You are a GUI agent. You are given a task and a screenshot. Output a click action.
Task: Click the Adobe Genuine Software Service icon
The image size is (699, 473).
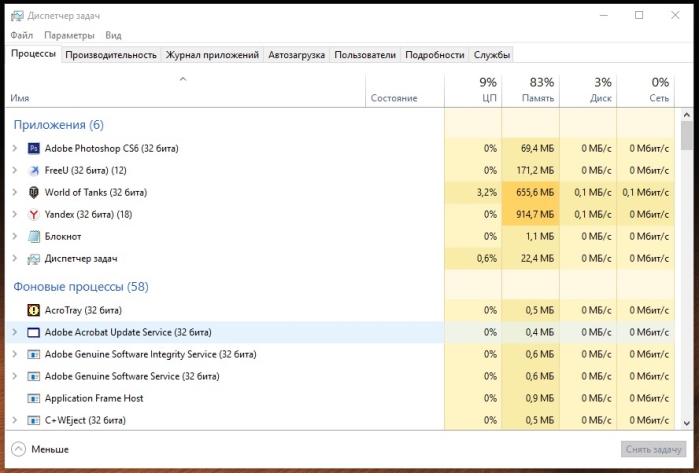33,376
